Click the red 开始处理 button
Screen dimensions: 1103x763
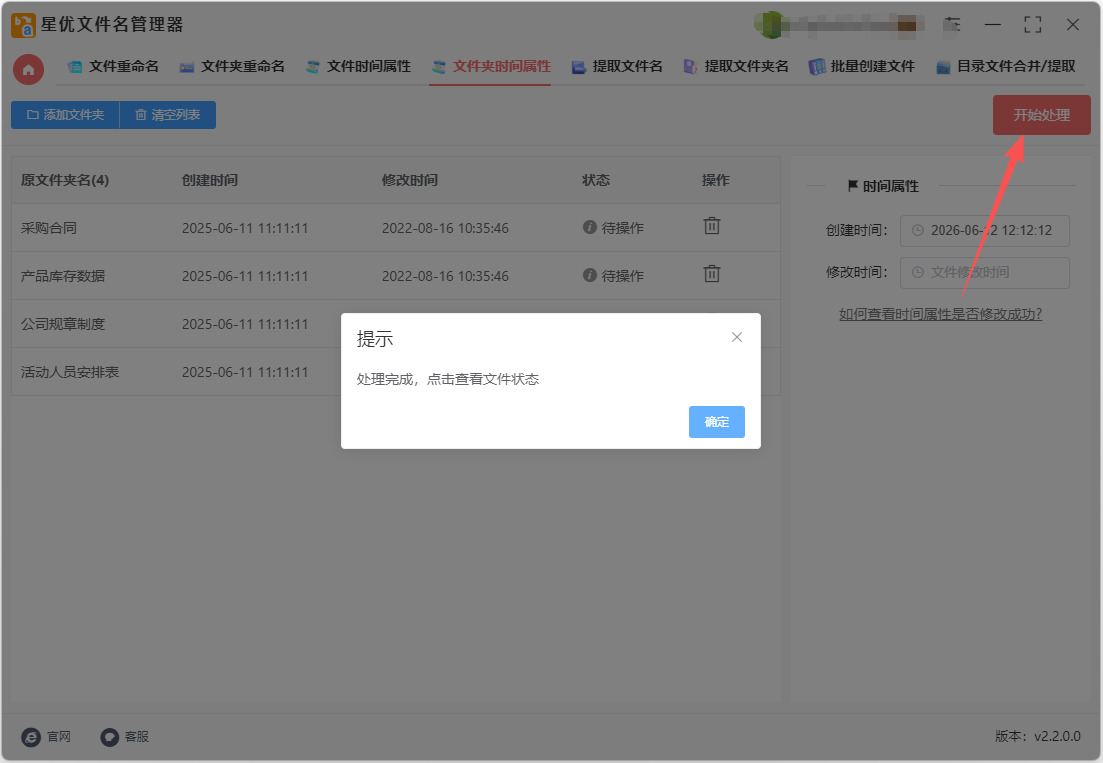(1041, 115)
